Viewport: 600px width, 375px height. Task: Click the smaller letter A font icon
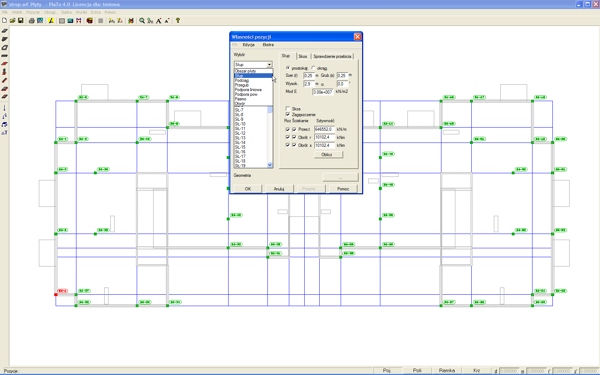tap(167, 21)
